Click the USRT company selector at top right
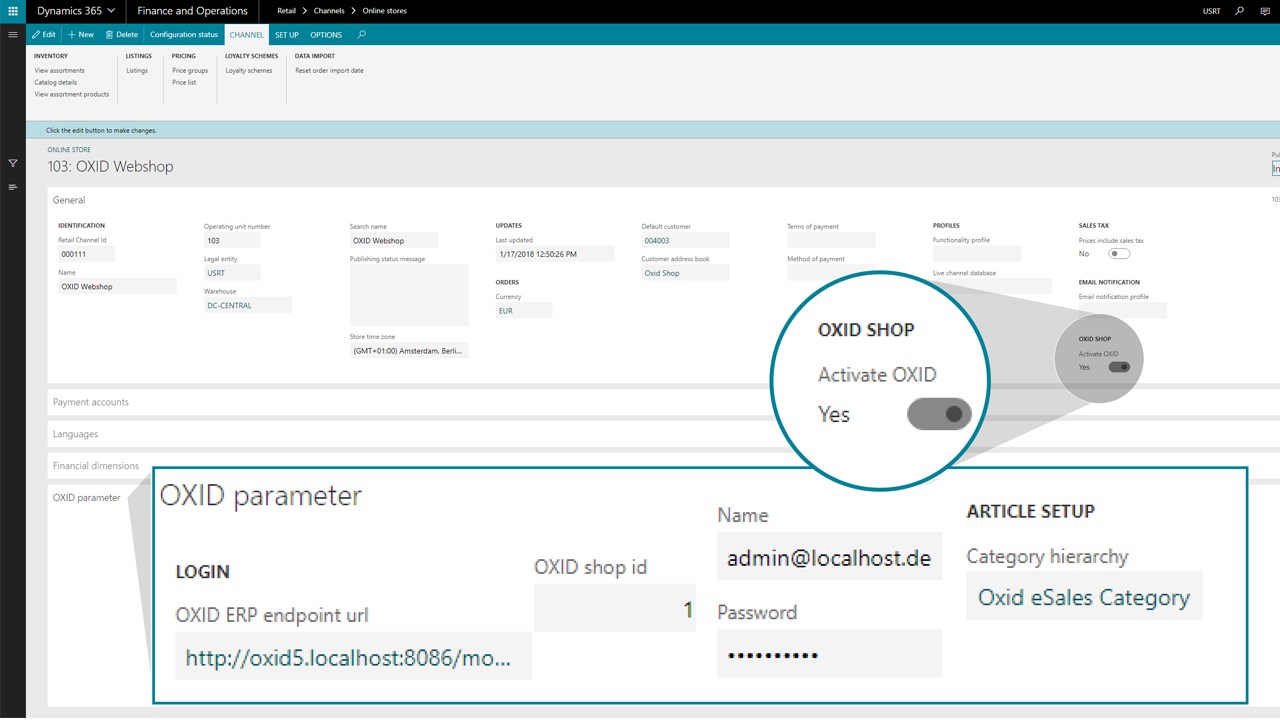 (x=1211, y=11)
